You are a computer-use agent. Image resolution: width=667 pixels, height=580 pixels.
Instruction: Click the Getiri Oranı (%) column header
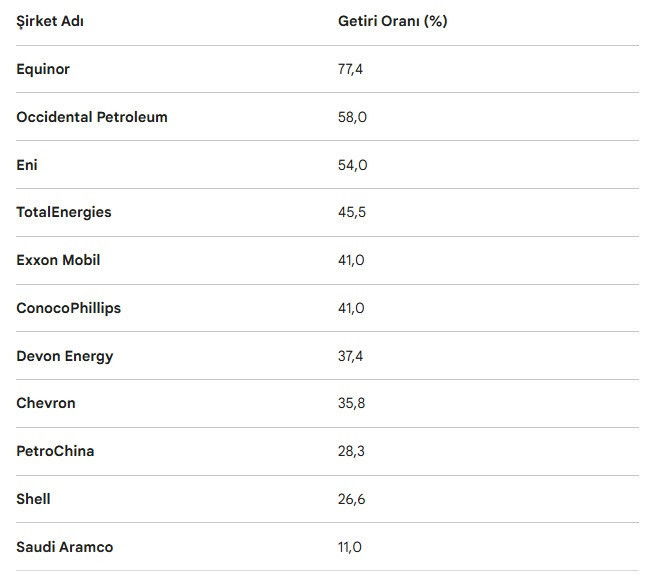pos(392,22)
